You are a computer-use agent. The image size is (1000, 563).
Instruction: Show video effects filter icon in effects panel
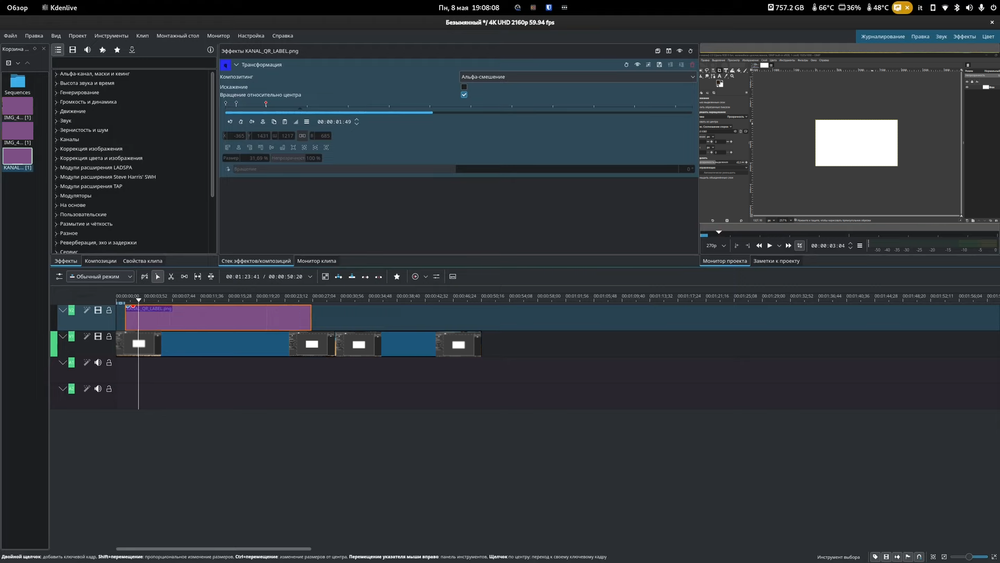[73, 50]
